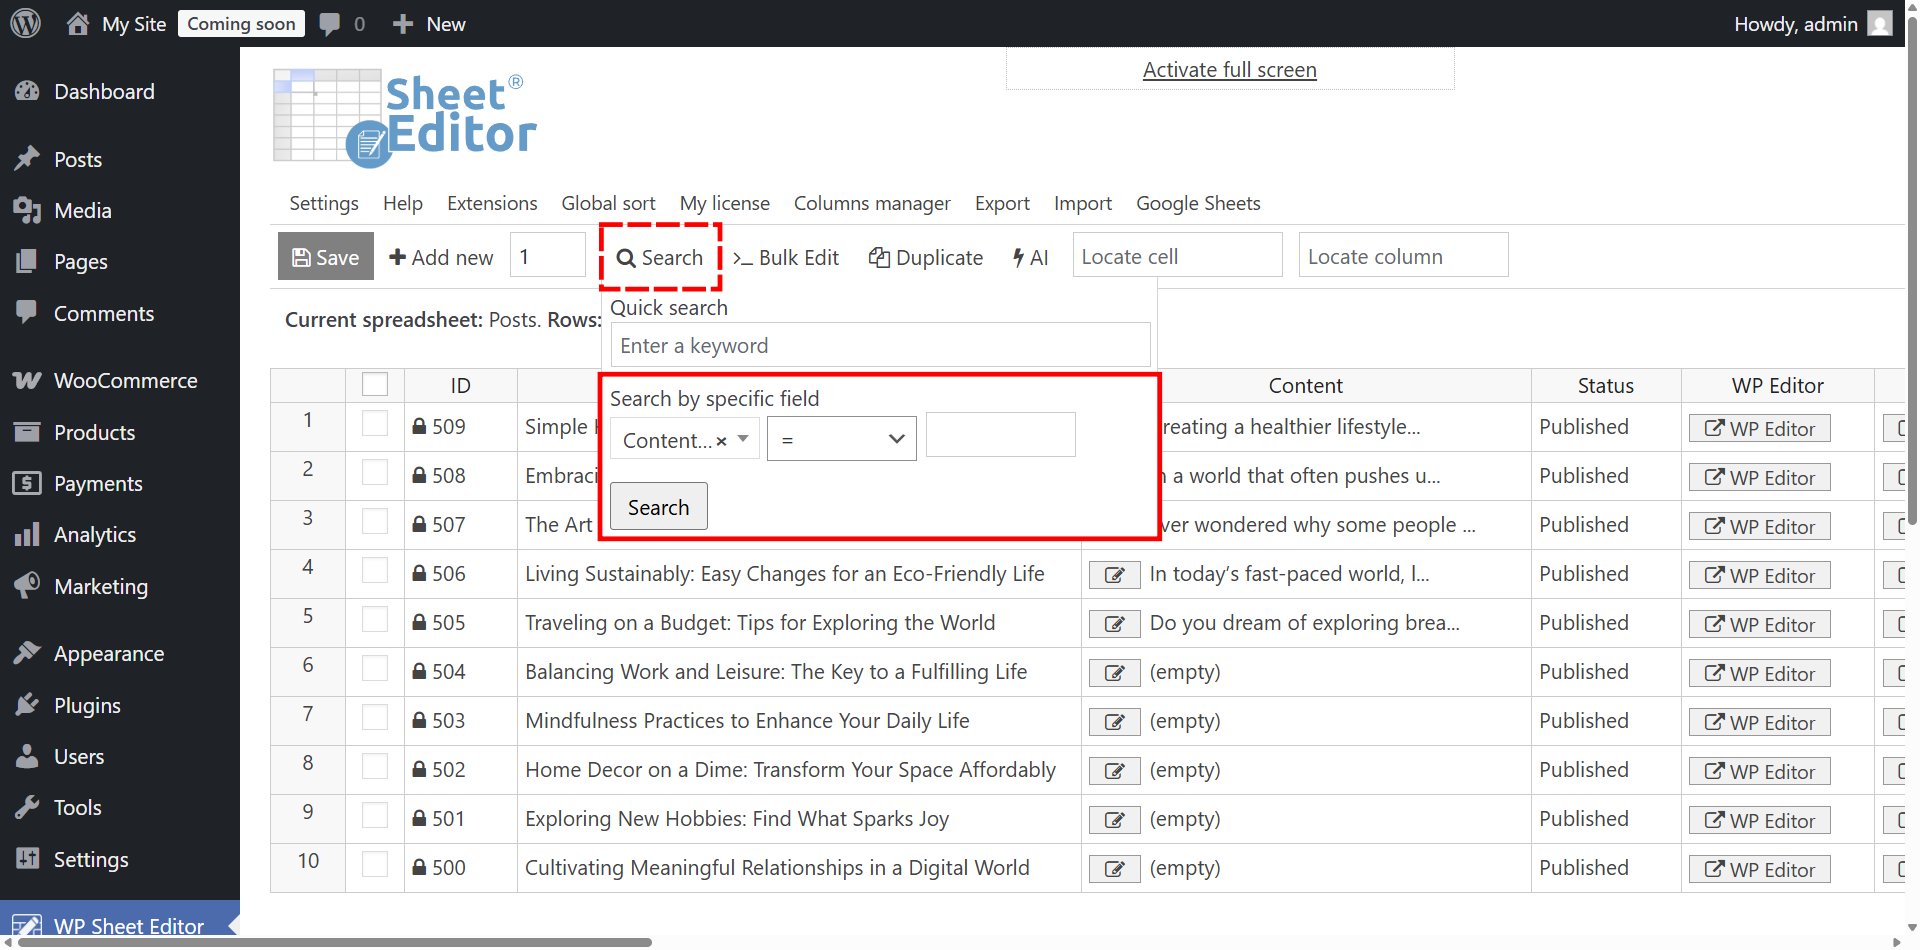Image resolution: width=1920 pixels, height=950 pixels.
Task: Click the horizontal scrollbar at bottom
Action: 335,942
